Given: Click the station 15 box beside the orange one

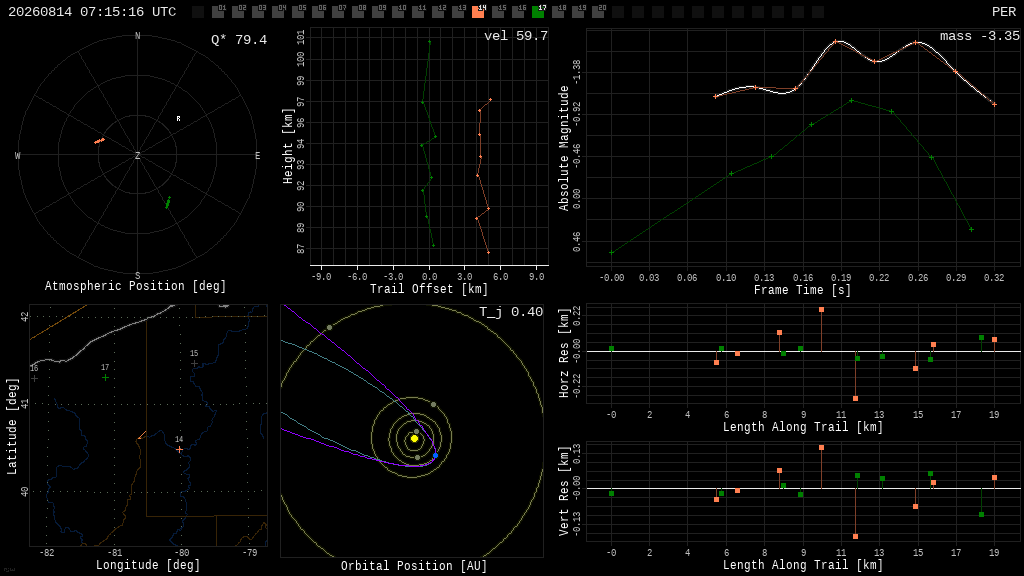Looking at the screenshot, I should click(x=498, y=11).
